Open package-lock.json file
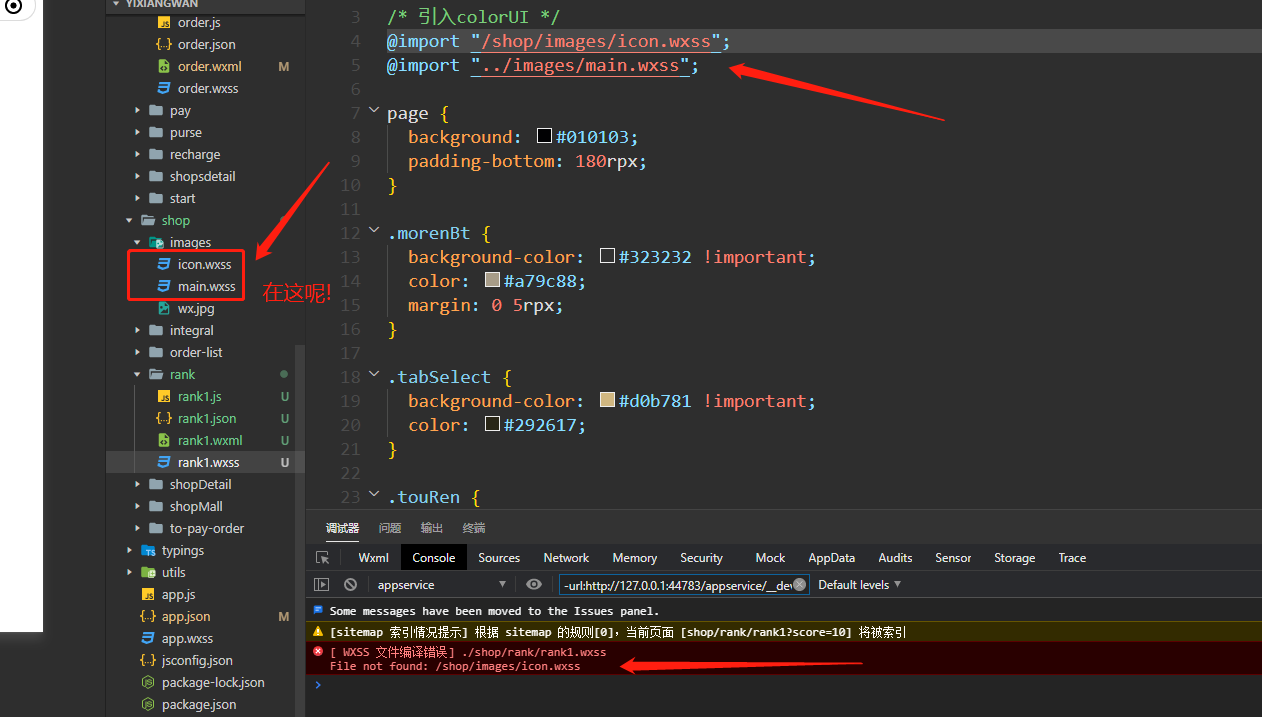This screenshot has width=1262, height=717. 213,682
